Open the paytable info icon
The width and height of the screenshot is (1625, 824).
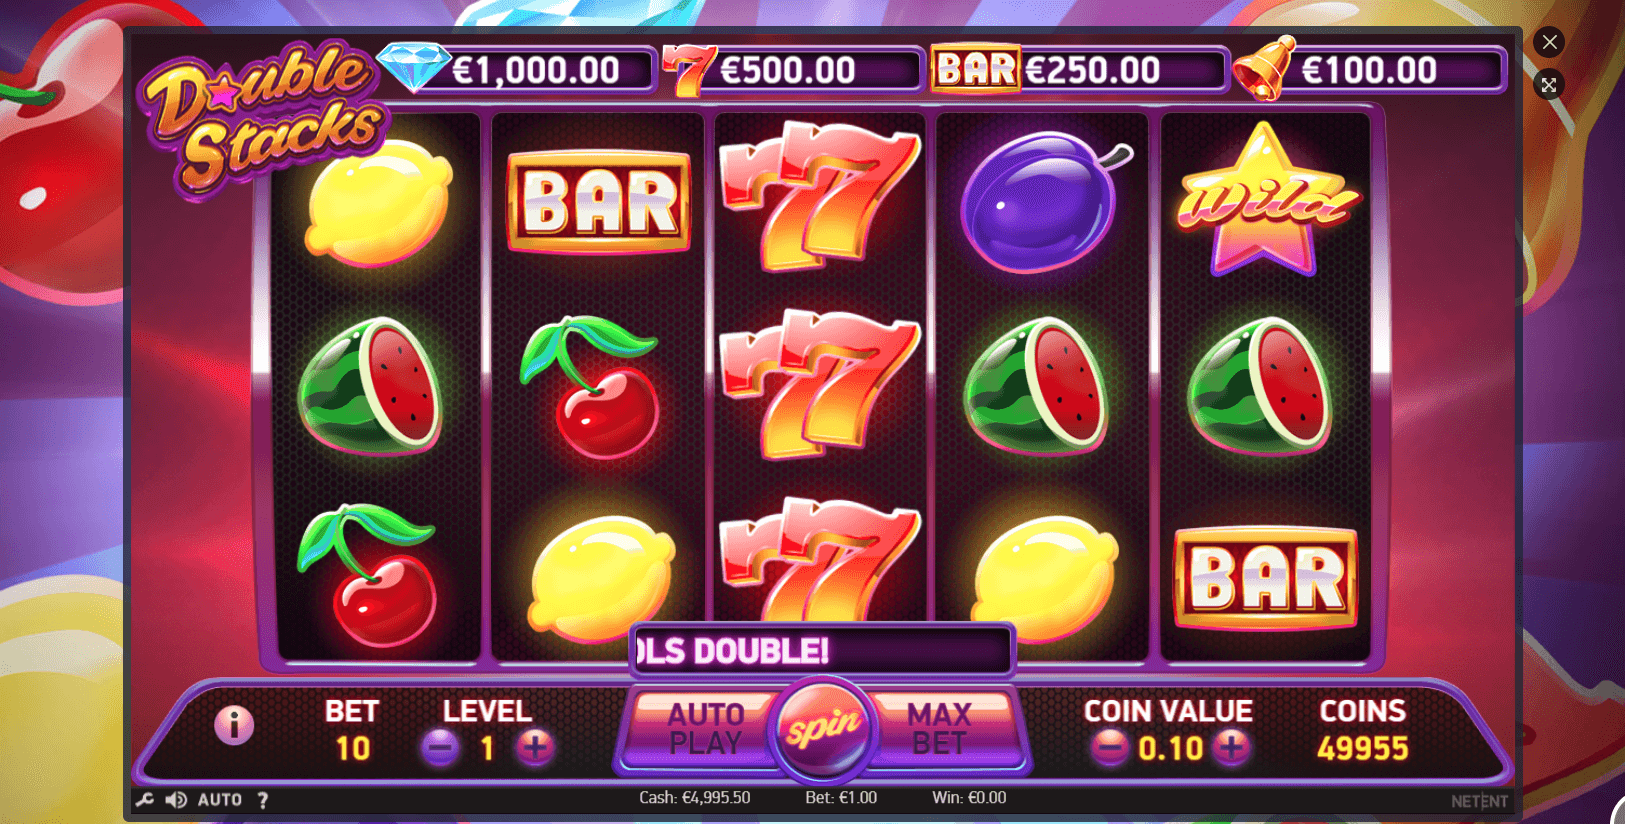pyautogui.click(x=234, y=725)
